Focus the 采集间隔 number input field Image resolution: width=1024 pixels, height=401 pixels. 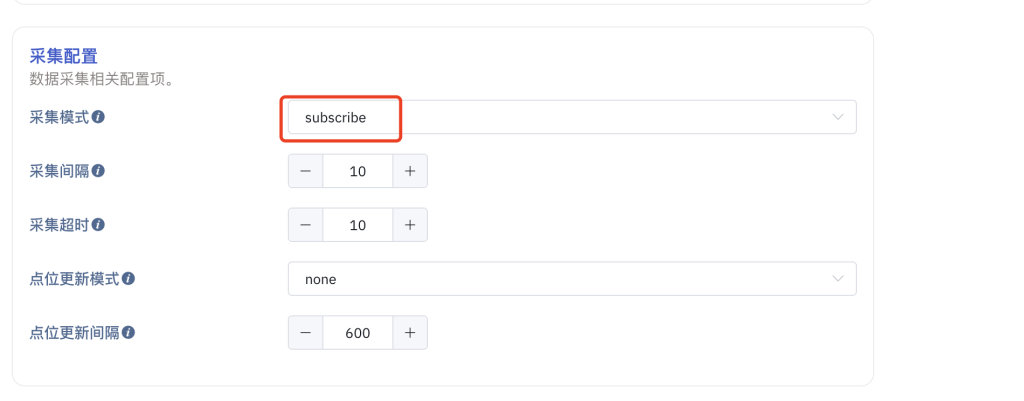pos(358,171)
